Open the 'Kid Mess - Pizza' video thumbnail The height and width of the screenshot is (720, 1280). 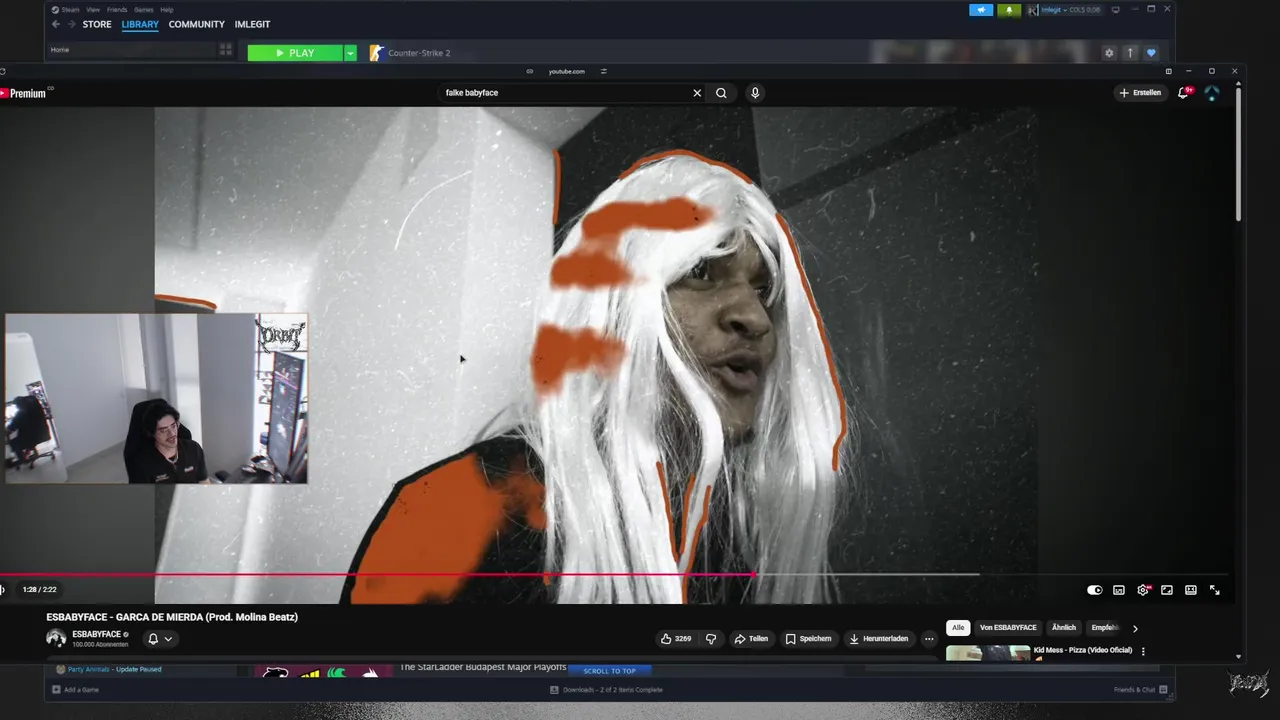tap(988, 653)
